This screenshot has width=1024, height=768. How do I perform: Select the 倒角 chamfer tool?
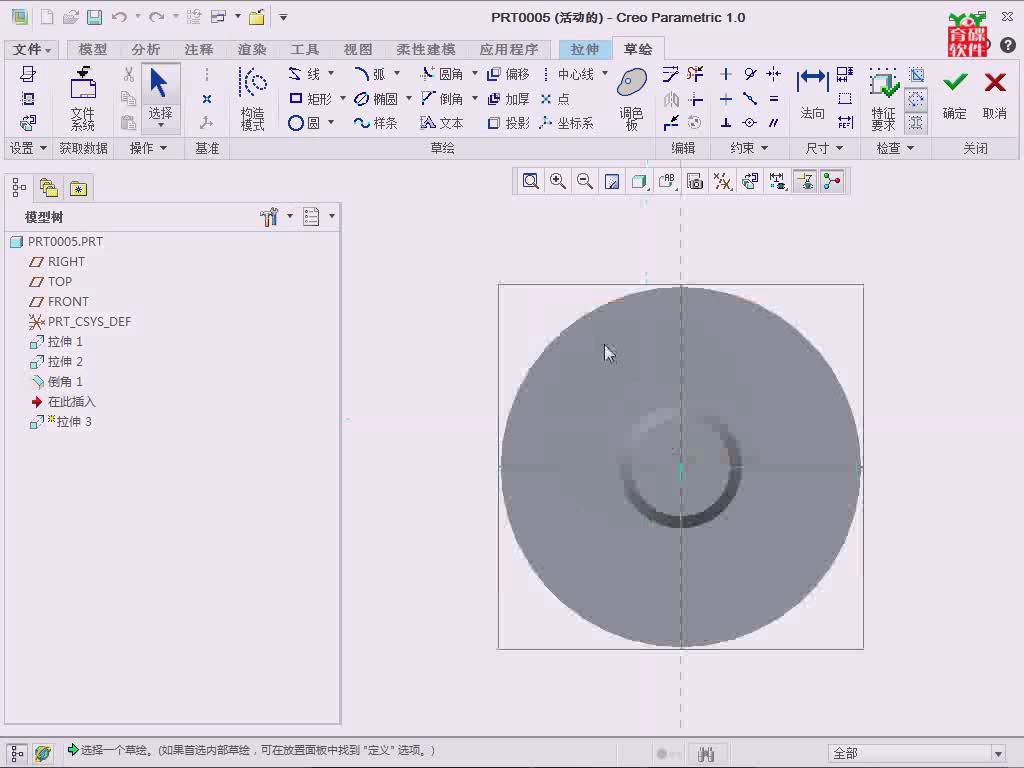tap(442, 99)
